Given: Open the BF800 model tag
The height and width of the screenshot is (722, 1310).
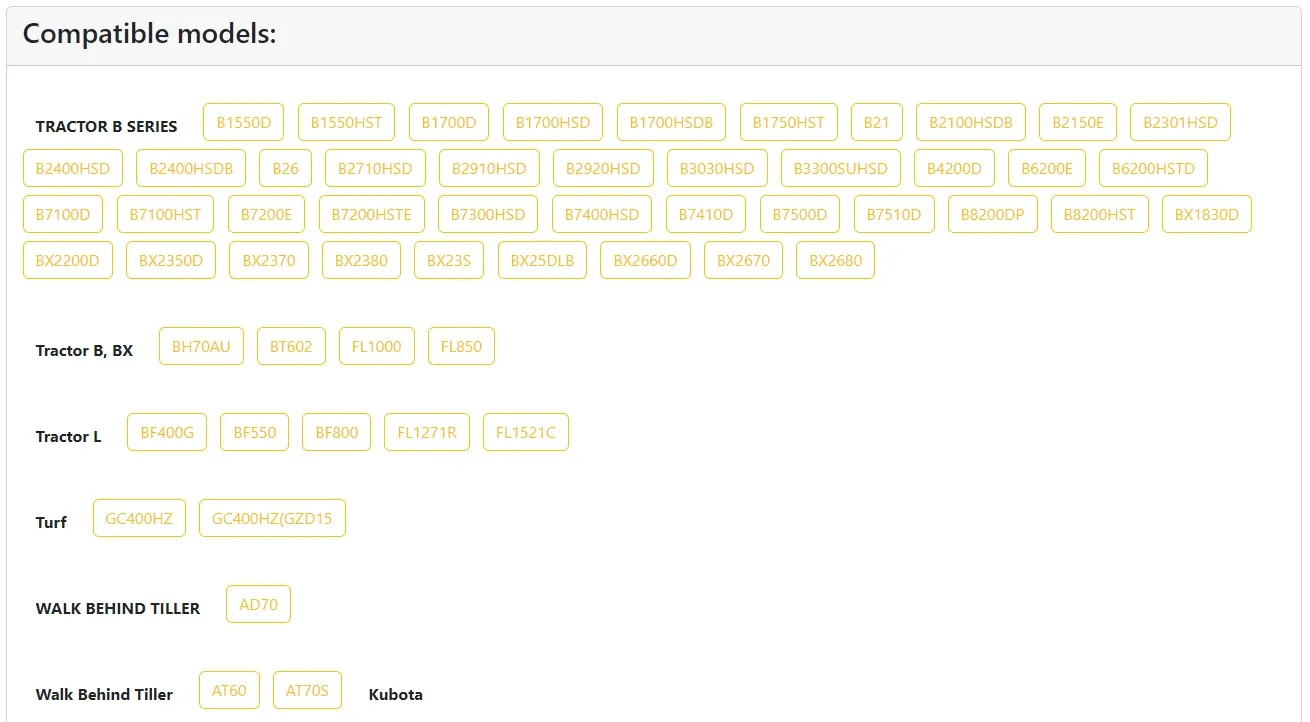Looking at the screenshot, I should pos(337,432).
